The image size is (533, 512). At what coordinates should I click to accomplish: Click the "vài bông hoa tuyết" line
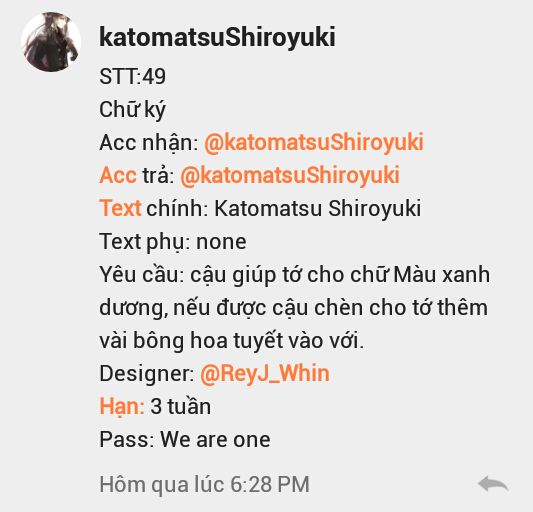231,340
